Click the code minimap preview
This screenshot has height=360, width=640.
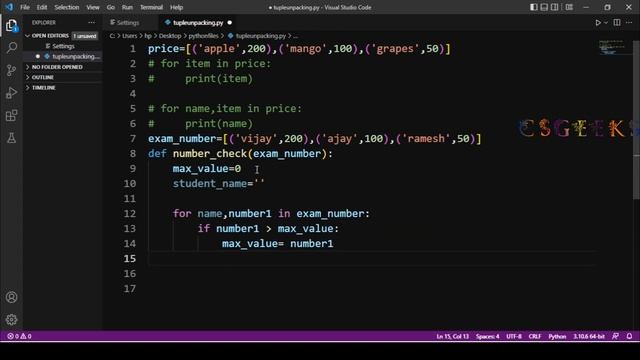612,47
